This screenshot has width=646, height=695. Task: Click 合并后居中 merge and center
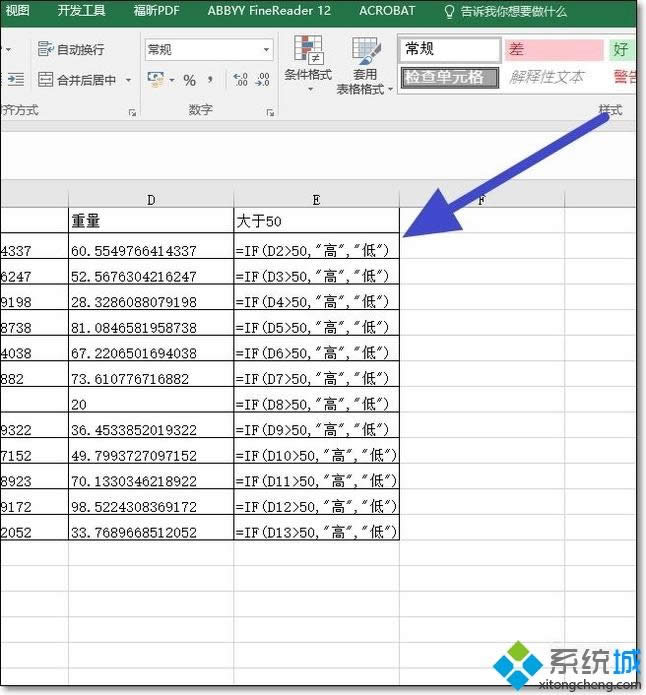pos(77,80)
